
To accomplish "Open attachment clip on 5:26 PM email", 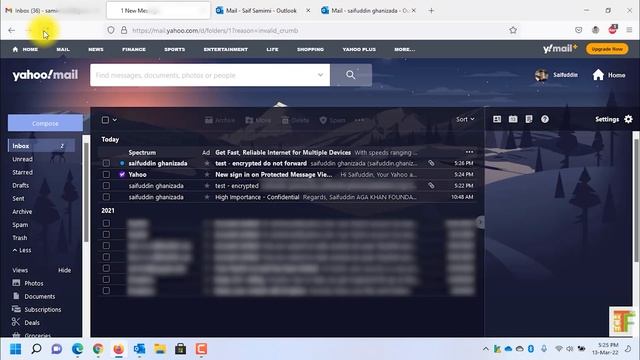I will (x=431, y=163).
